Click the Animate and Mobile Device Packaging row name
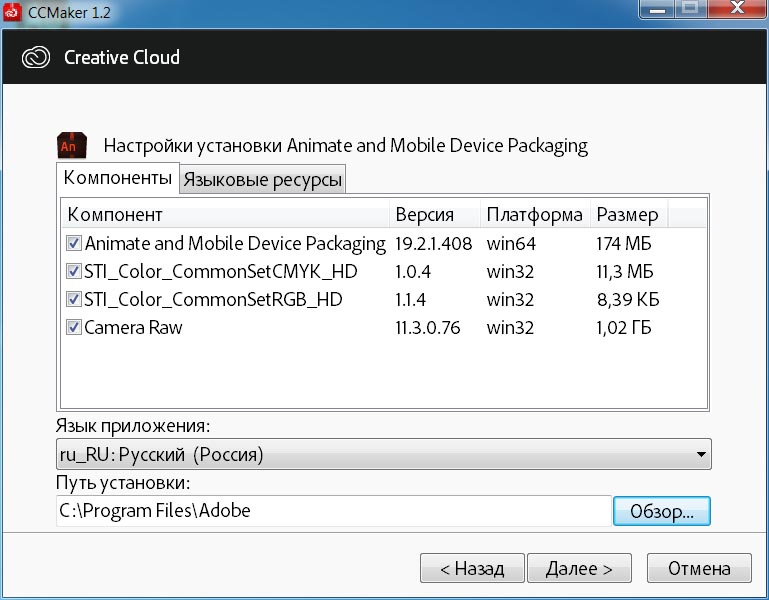This screenshot has width=769, height=600. coord(235,244)
